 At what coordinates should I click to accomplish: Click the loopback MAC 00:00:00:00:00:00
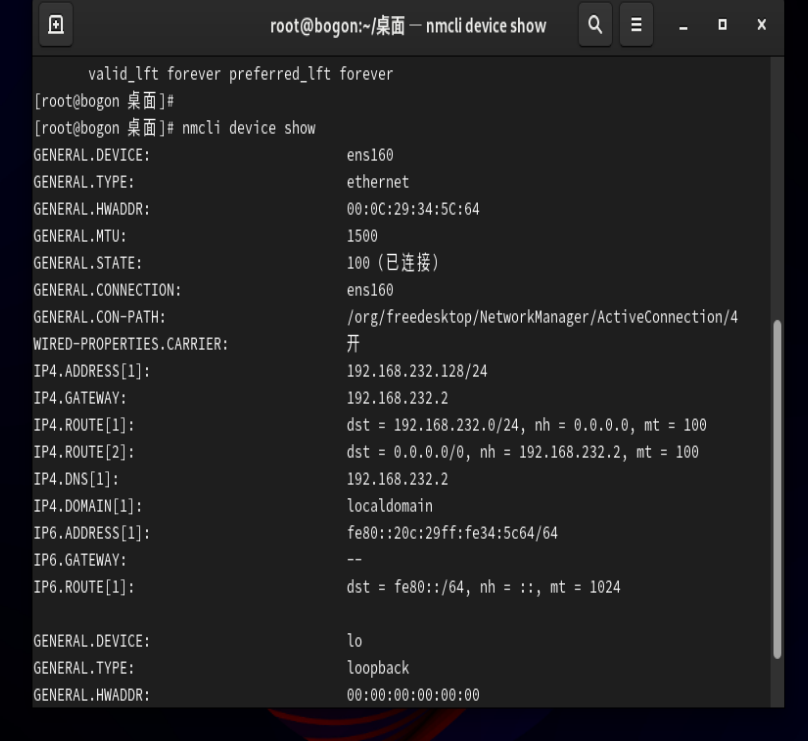413,695
